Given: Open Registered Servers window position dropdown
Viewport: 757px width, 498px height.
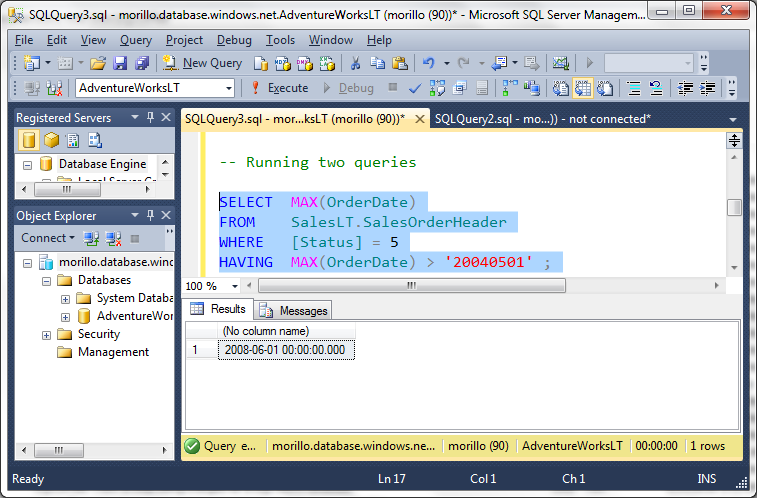Looking at the screenshot, I should (135, 117).
